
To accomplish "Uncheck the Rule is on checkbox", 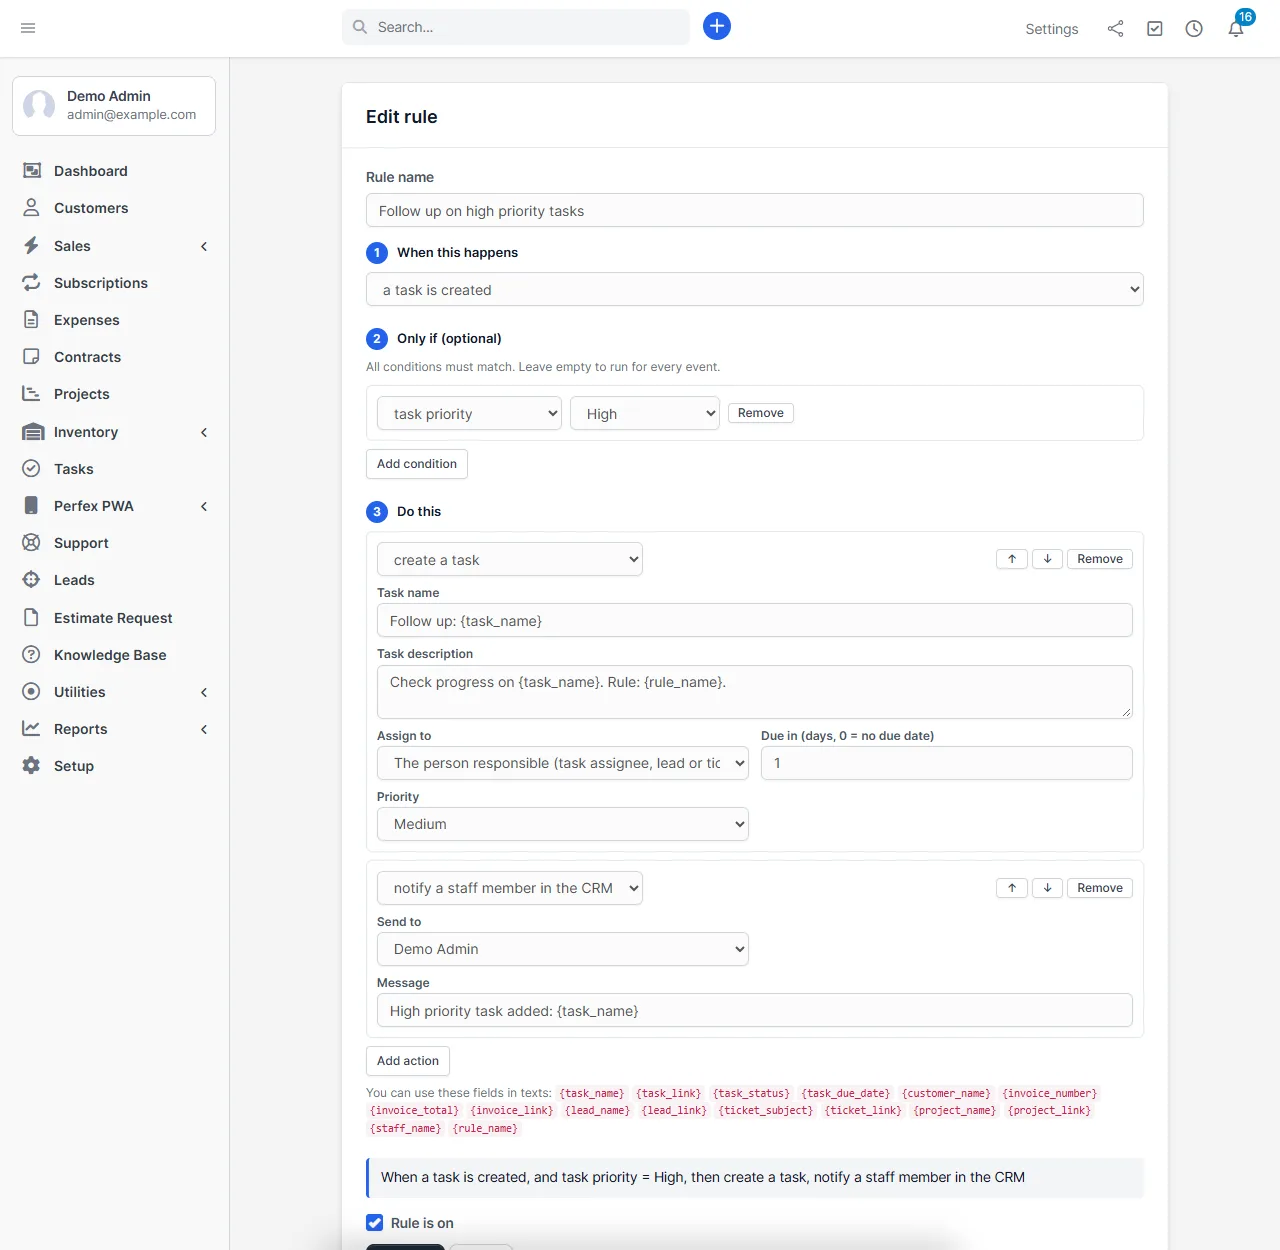I will pos(375,1223).
